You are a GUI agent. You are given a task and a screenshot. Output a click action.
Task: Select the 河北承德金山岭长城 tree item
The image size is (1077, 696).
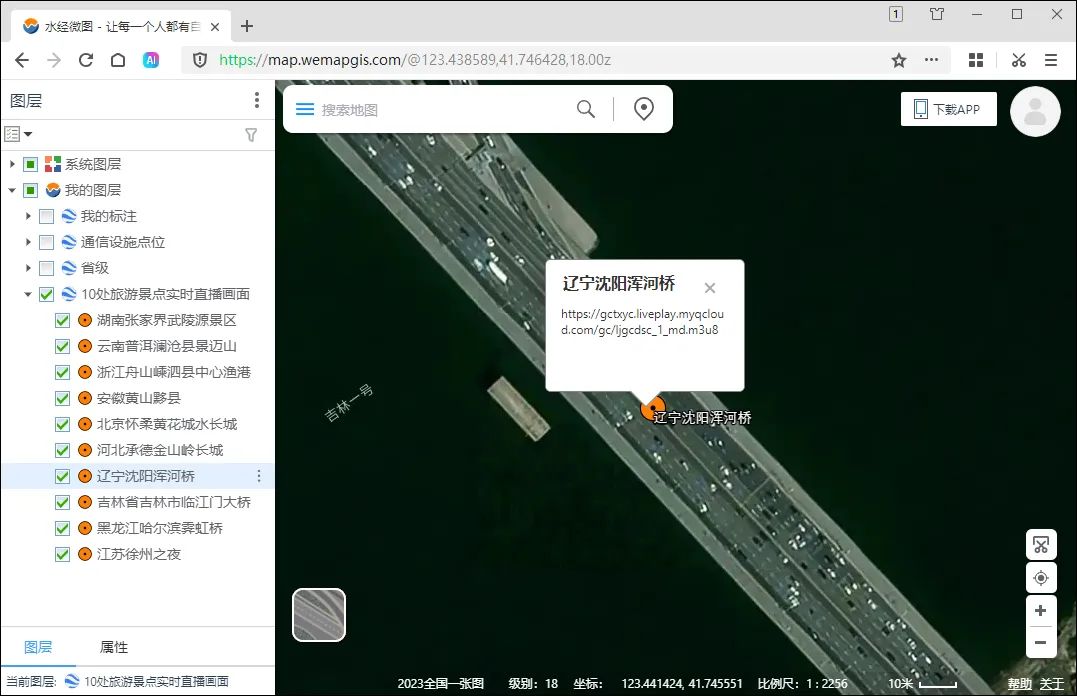click(160, 450)
